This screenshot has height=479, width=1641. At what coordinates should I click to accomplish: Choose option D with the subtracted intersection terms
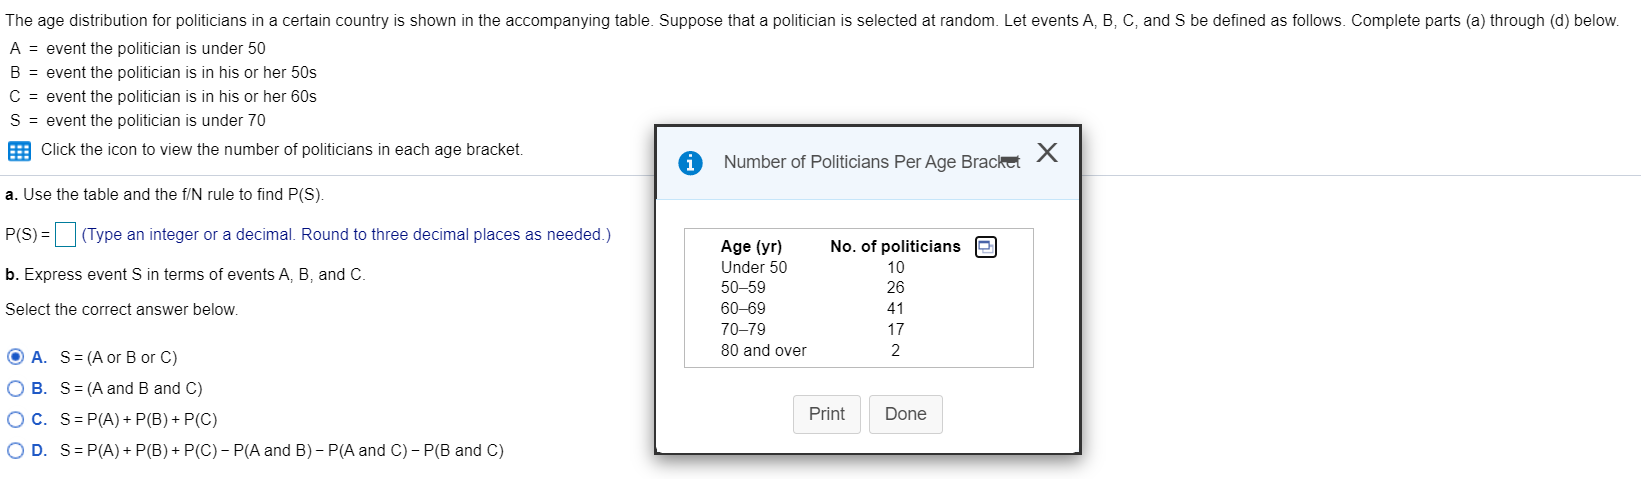(x=16, y=450)
